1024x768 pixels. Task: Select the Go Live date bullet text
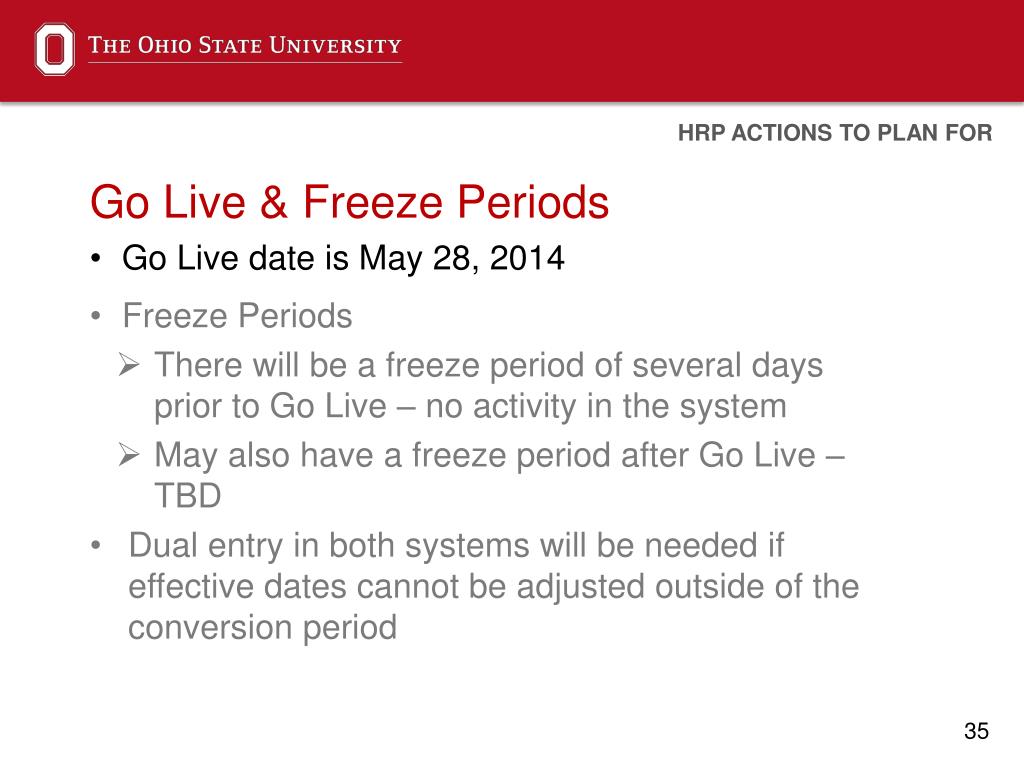tap(343, 259)
